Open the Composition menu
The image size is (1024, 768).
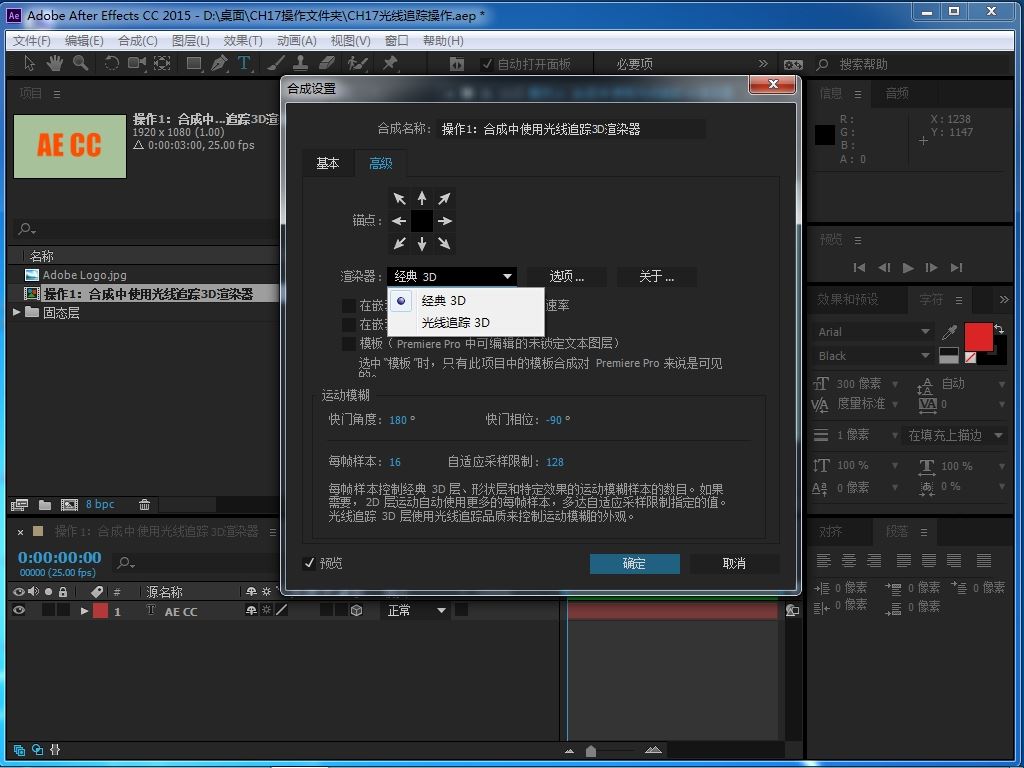coord(137,40)
